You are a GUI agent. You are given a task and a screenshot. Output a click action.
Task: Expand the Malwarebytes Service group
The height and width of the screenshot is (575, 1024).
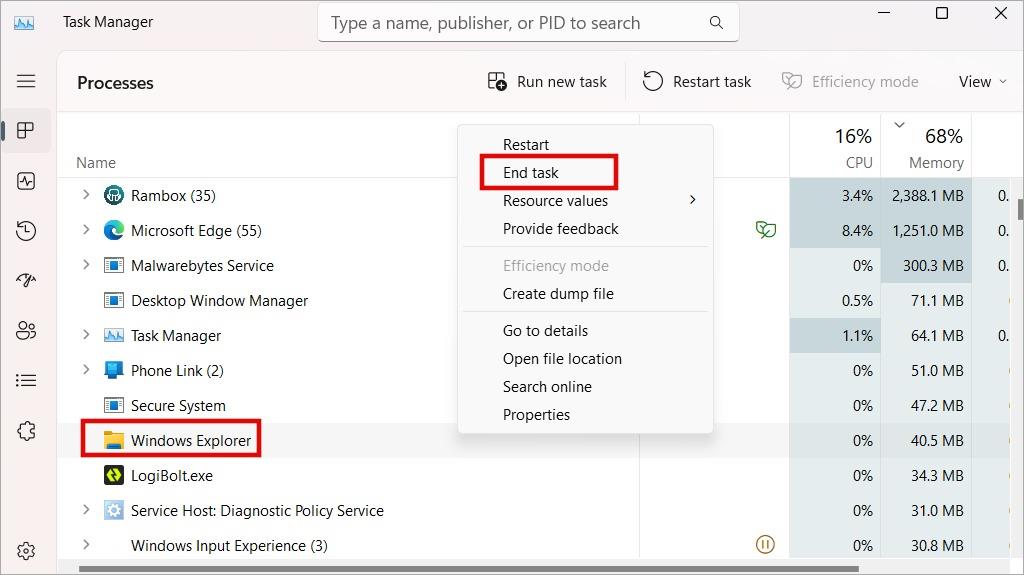(86, 265)
